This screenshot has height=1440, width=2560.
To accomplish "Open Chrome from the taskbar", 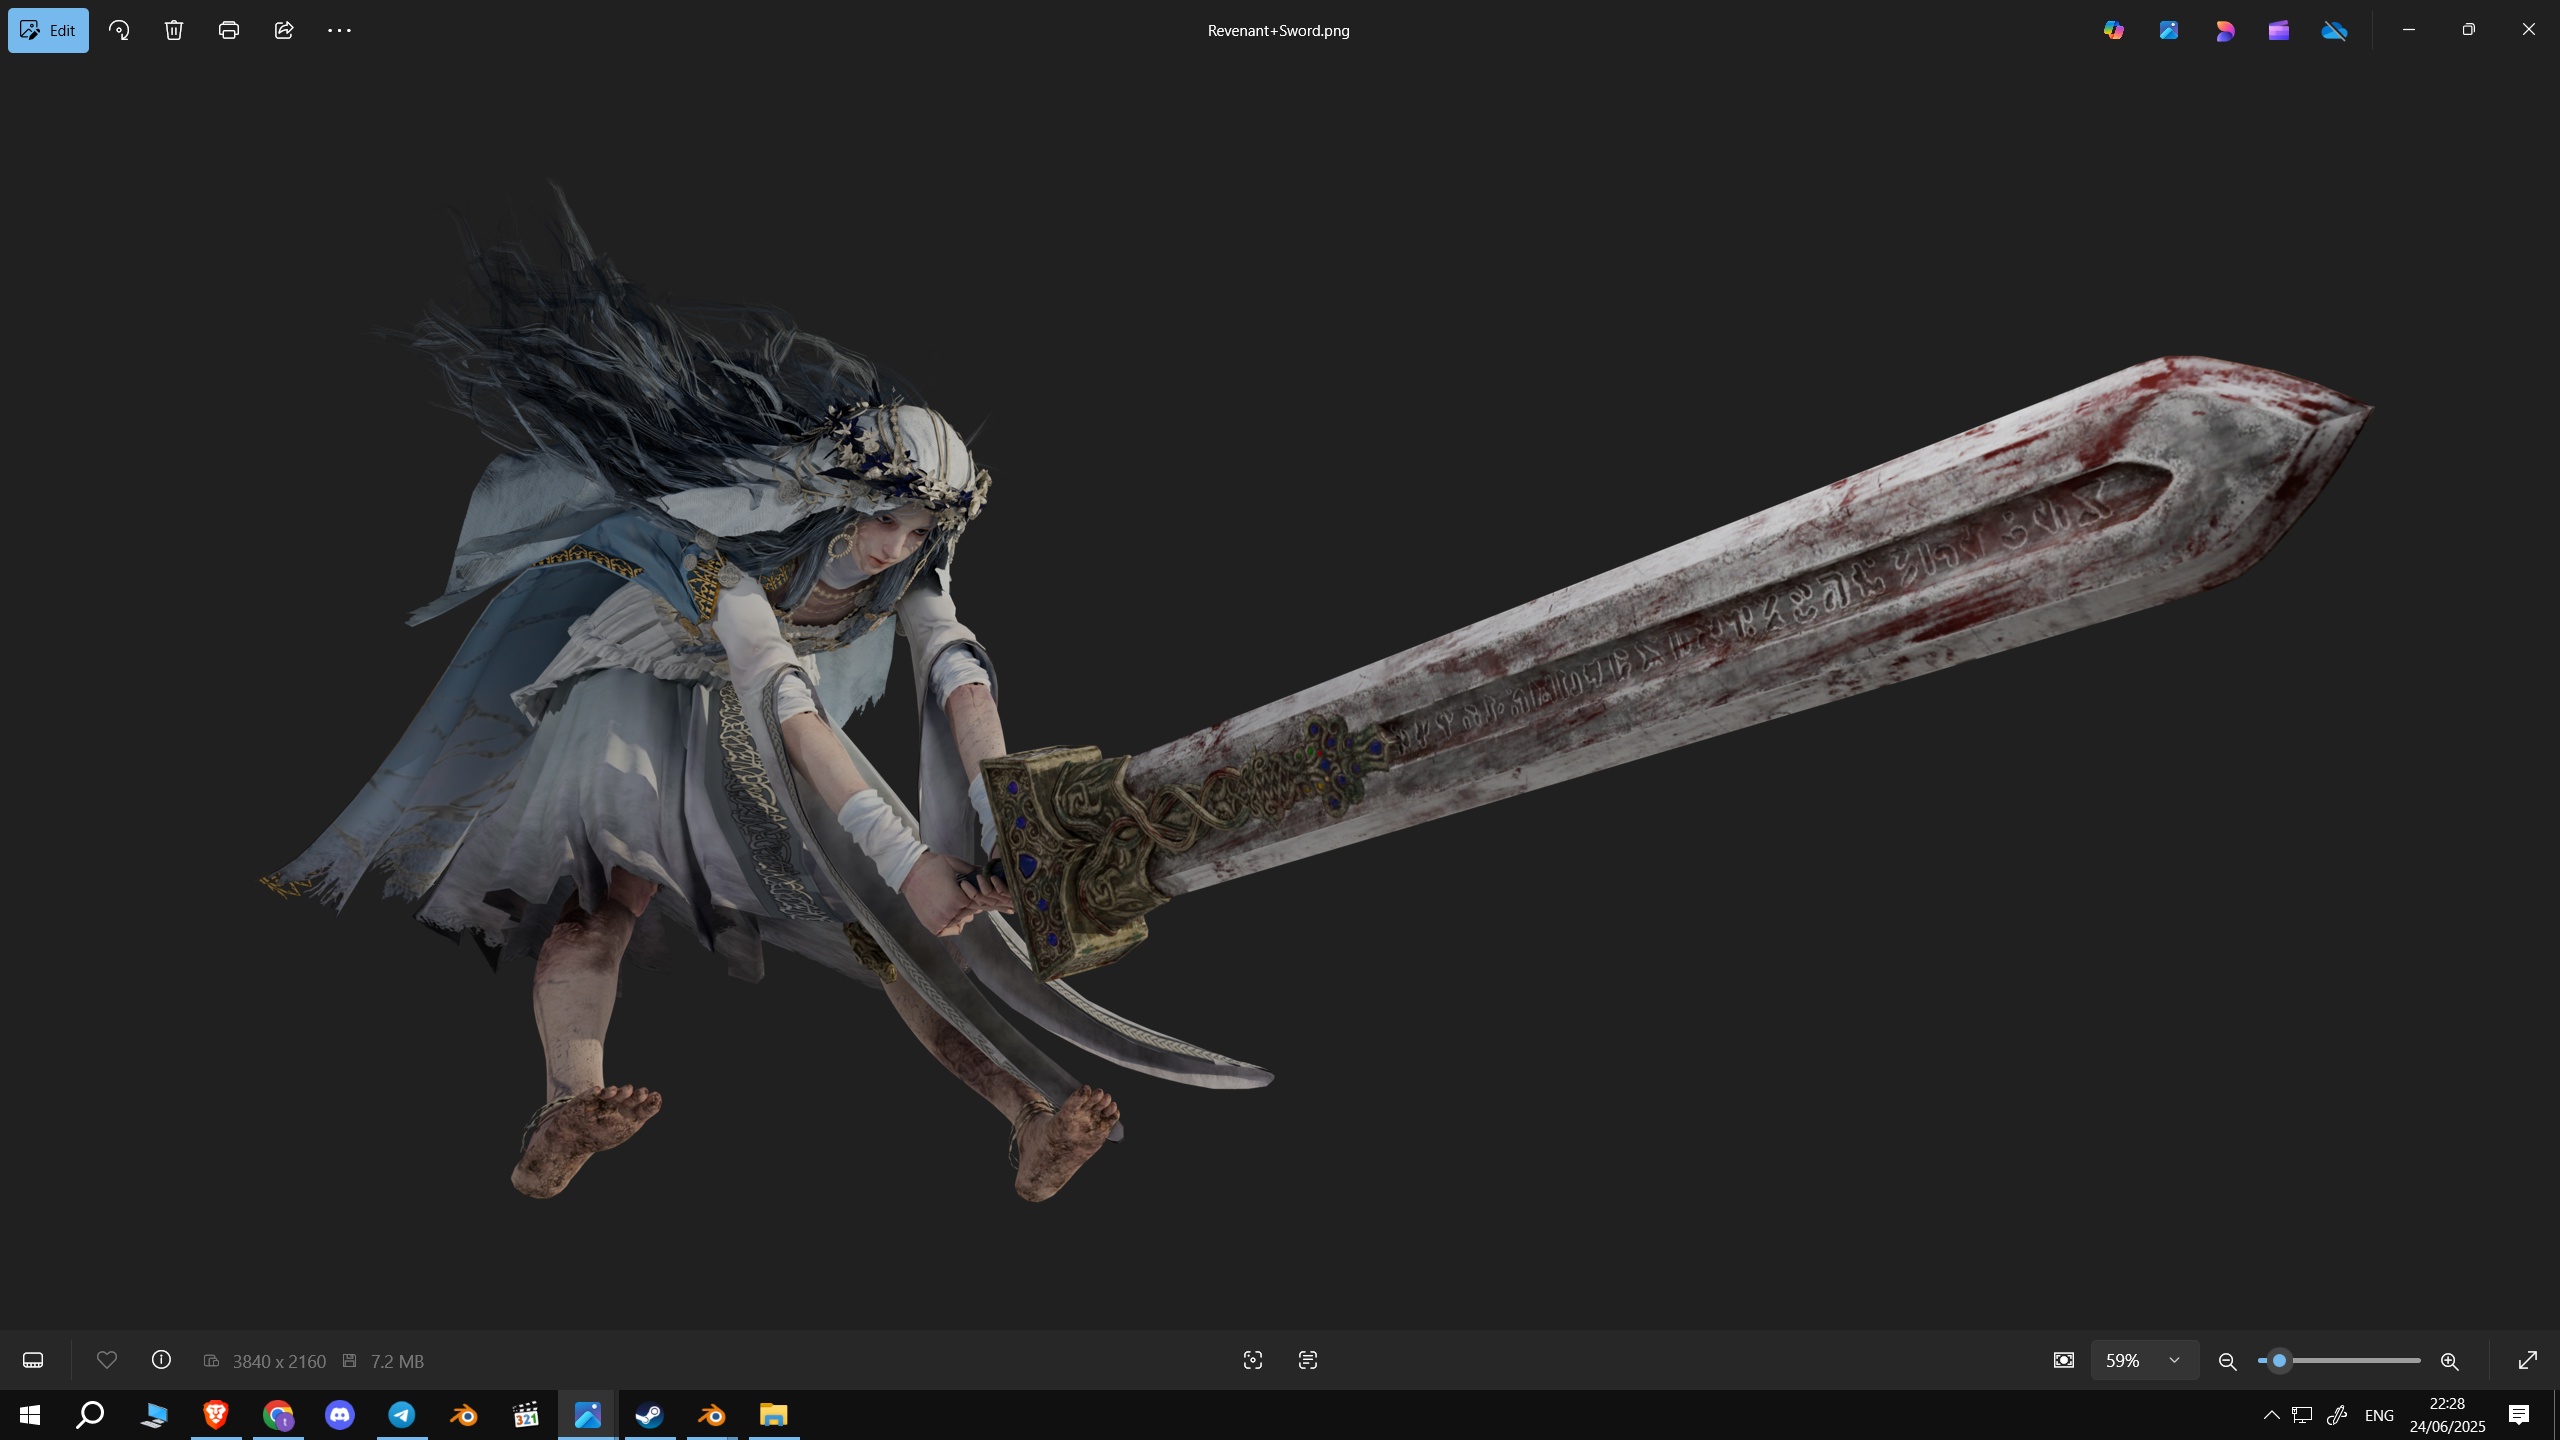I will pos(278,1415).
